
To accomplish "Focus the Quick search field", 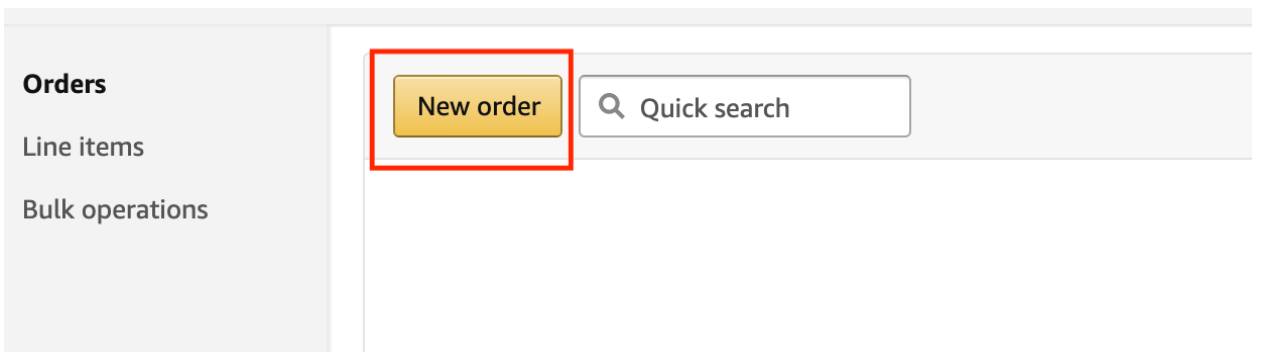I will tap(745, 106).
